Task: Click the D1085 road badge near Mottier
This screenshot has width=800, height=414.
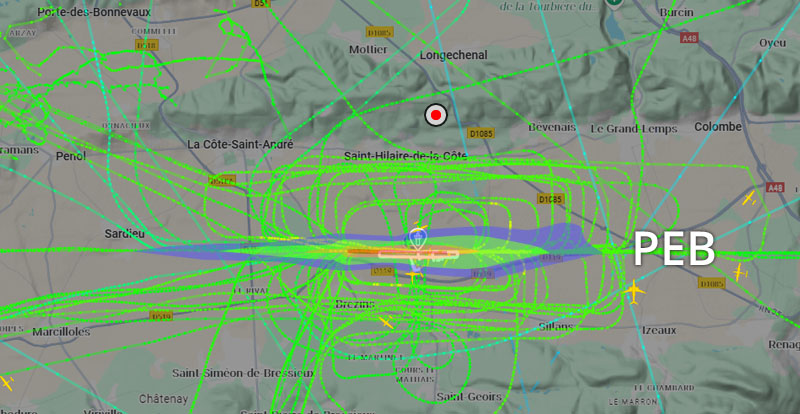Action: pos(380,33)
